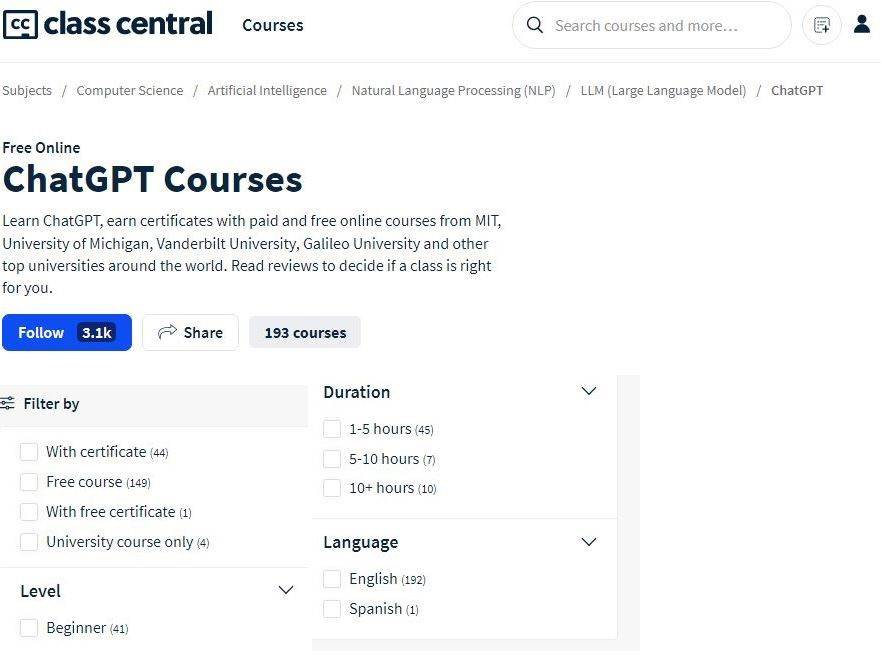
Task: Check University course only filter
Action: [29, 542]
